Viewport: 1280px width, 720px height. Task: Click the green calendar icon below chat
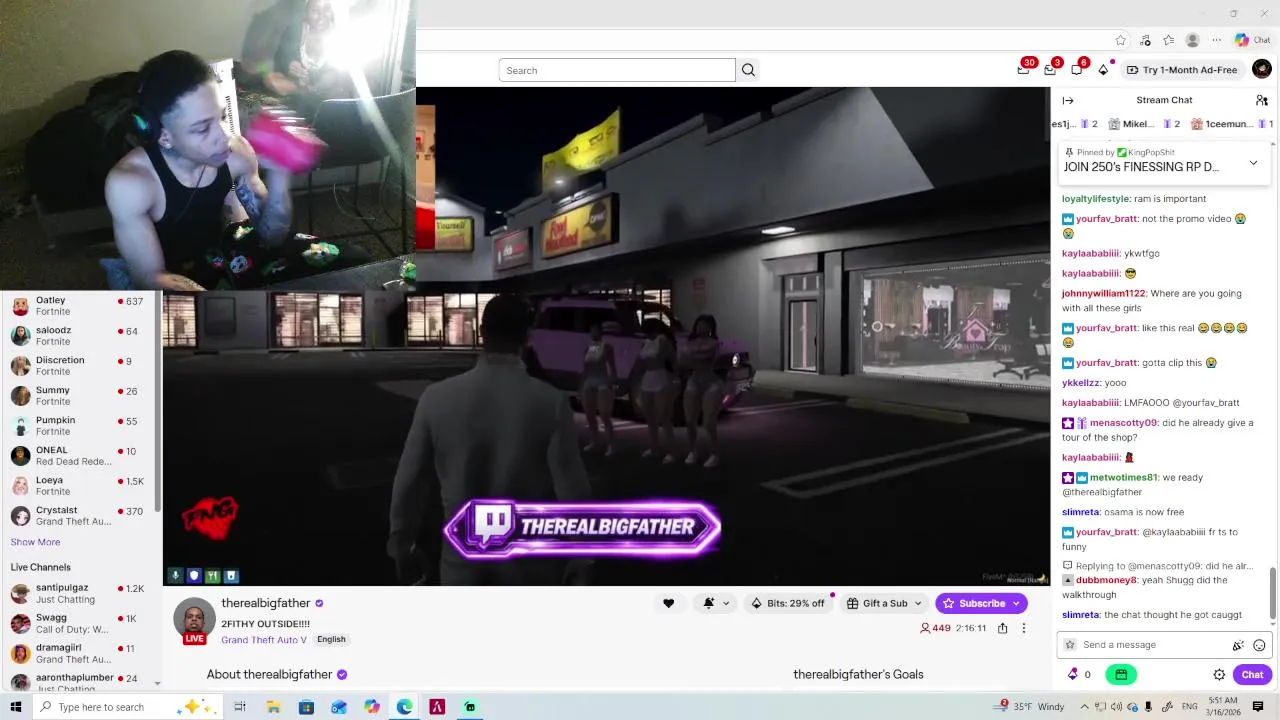click(1121, 674)
